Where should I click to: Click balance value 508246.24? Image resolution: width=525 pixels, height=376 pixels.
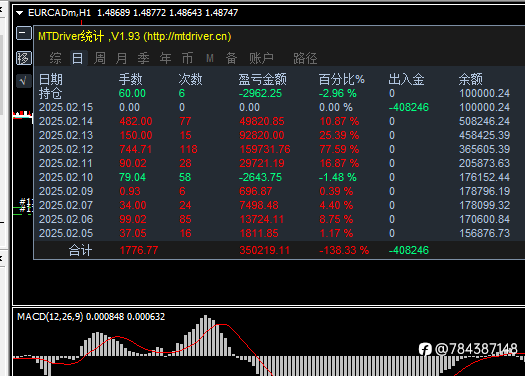(484, 122)
